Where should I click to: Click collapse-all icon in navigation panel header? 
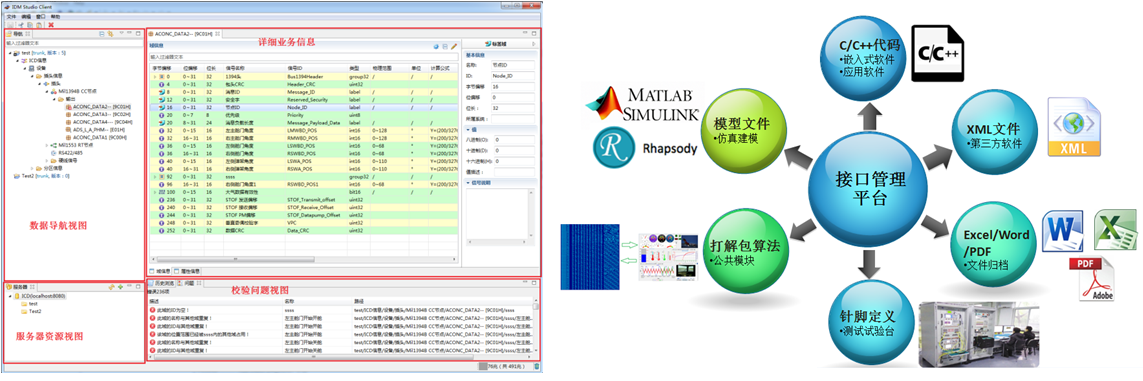(101, 34)
